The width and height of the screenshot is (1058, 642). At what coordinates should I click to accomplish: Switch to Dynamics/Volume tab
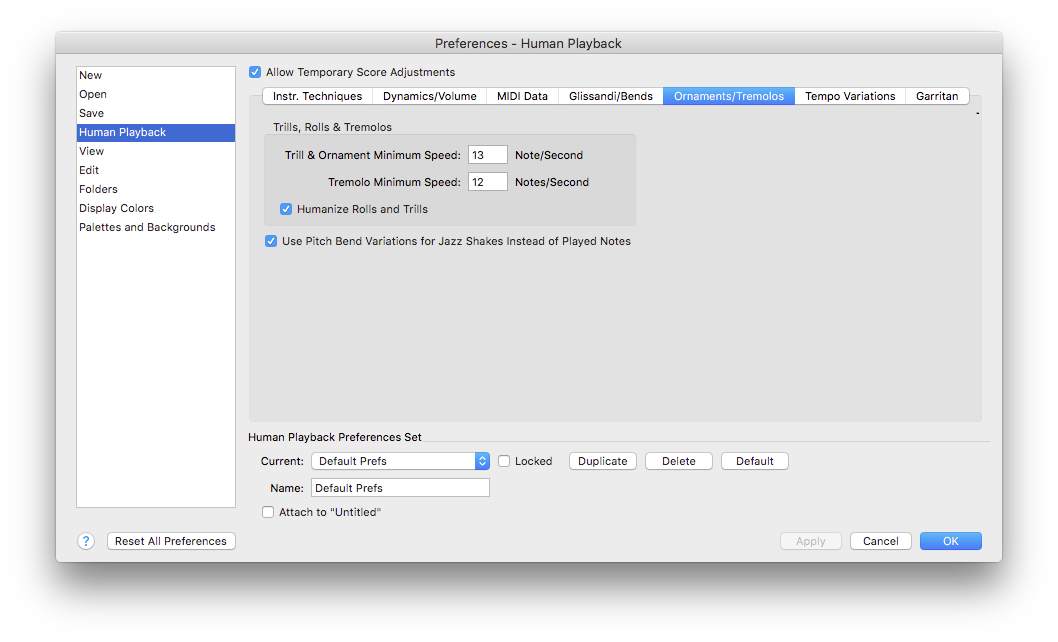(x=430, y=96)
